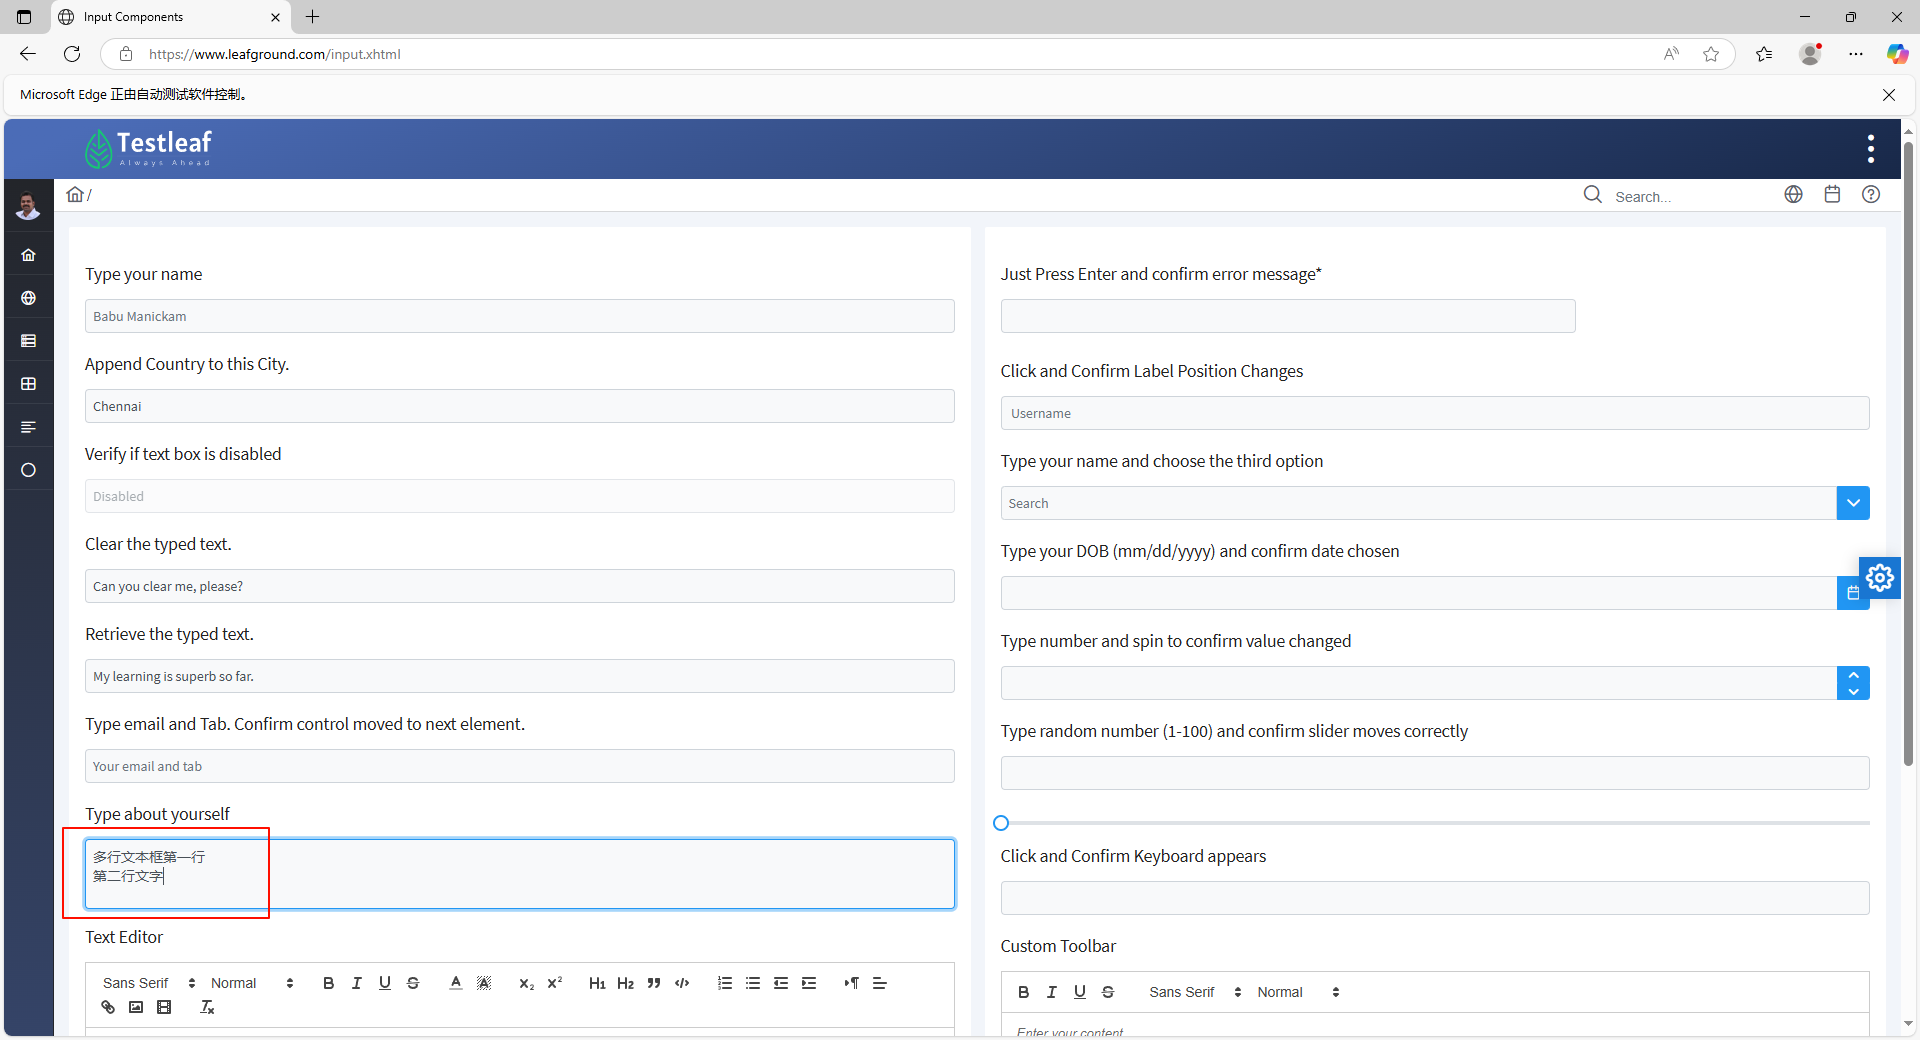The width and height of the screenshot is (1920, 1040).
Task: Insert an image in the Text Editor
Action: 136,1007
